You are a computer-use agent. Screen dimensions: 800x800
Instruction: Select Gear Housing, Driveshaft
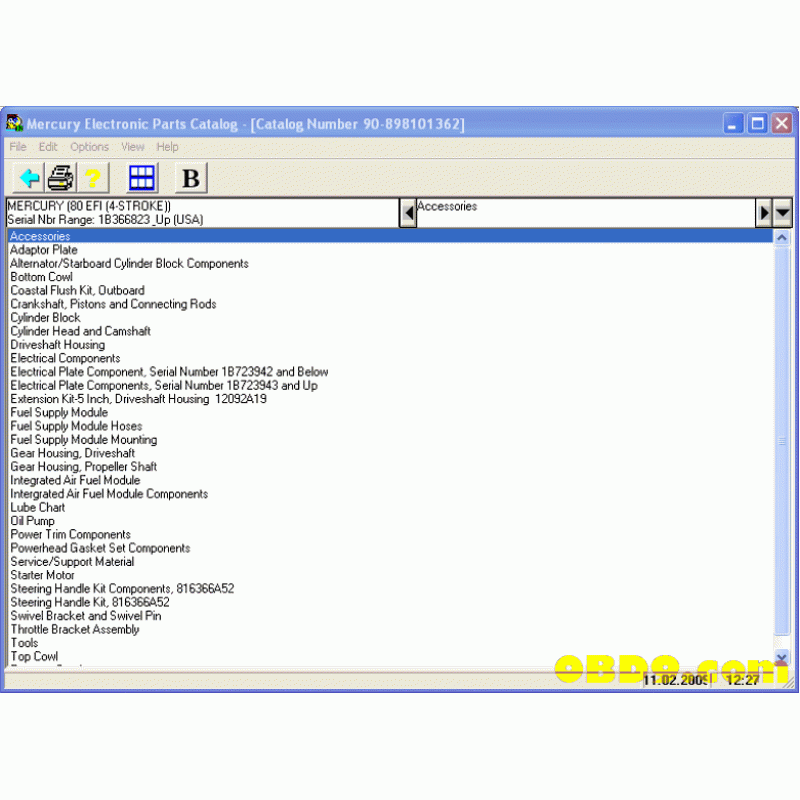[x=73, y=453]
